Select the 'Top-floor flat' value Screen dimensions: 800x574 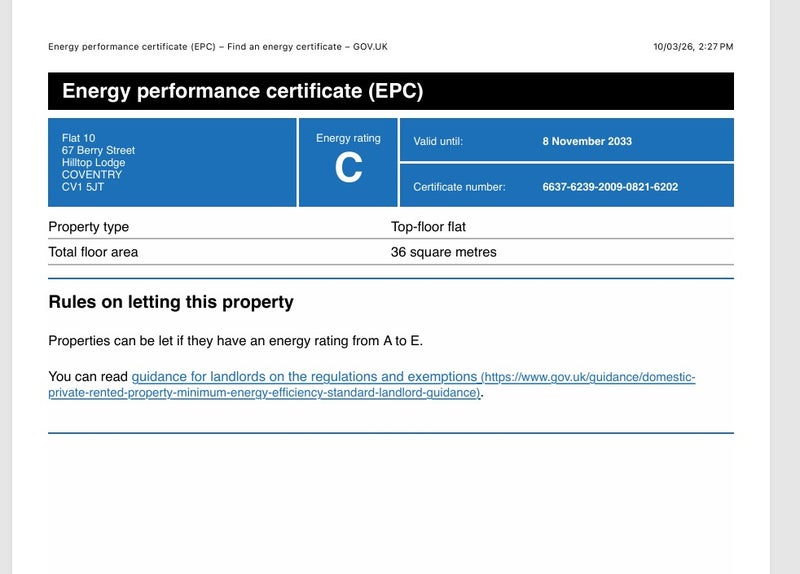428,227
